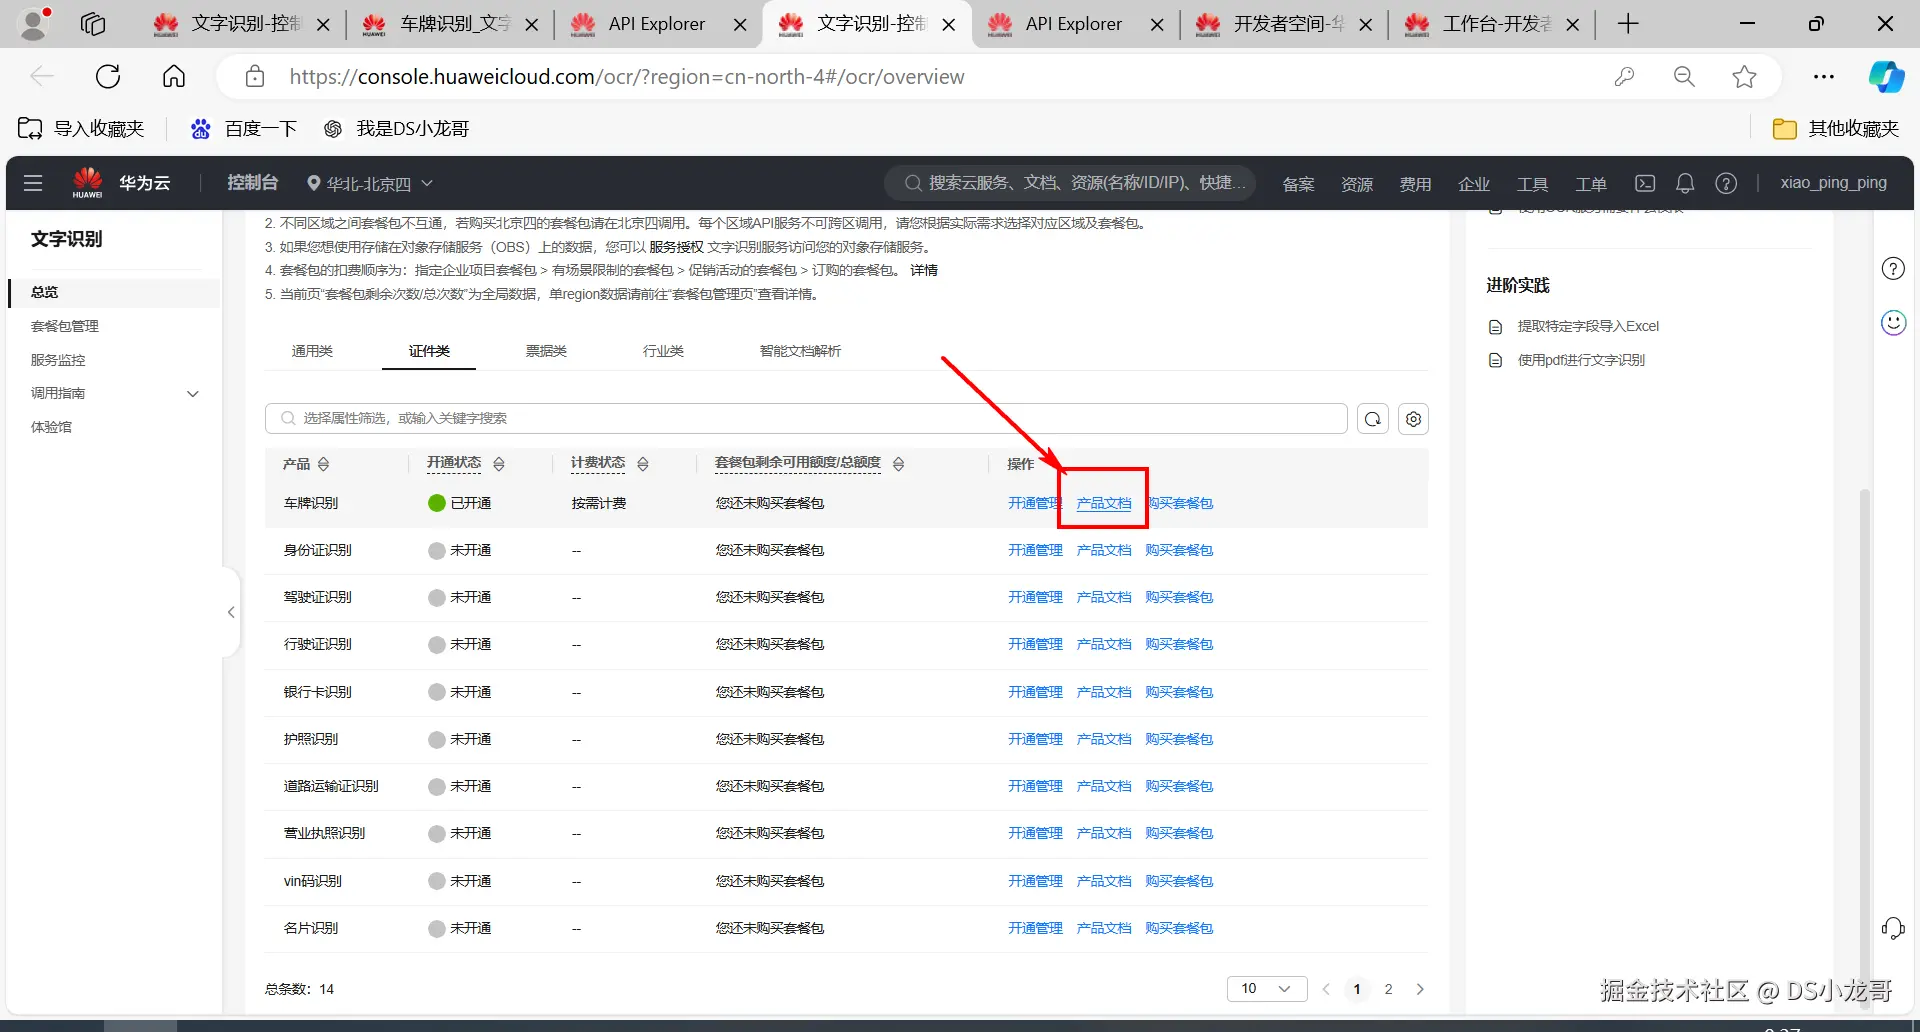Expand the 调用指南 sidebar section
This screenshot has width=1920, height=1032.
tap(193, 394)
